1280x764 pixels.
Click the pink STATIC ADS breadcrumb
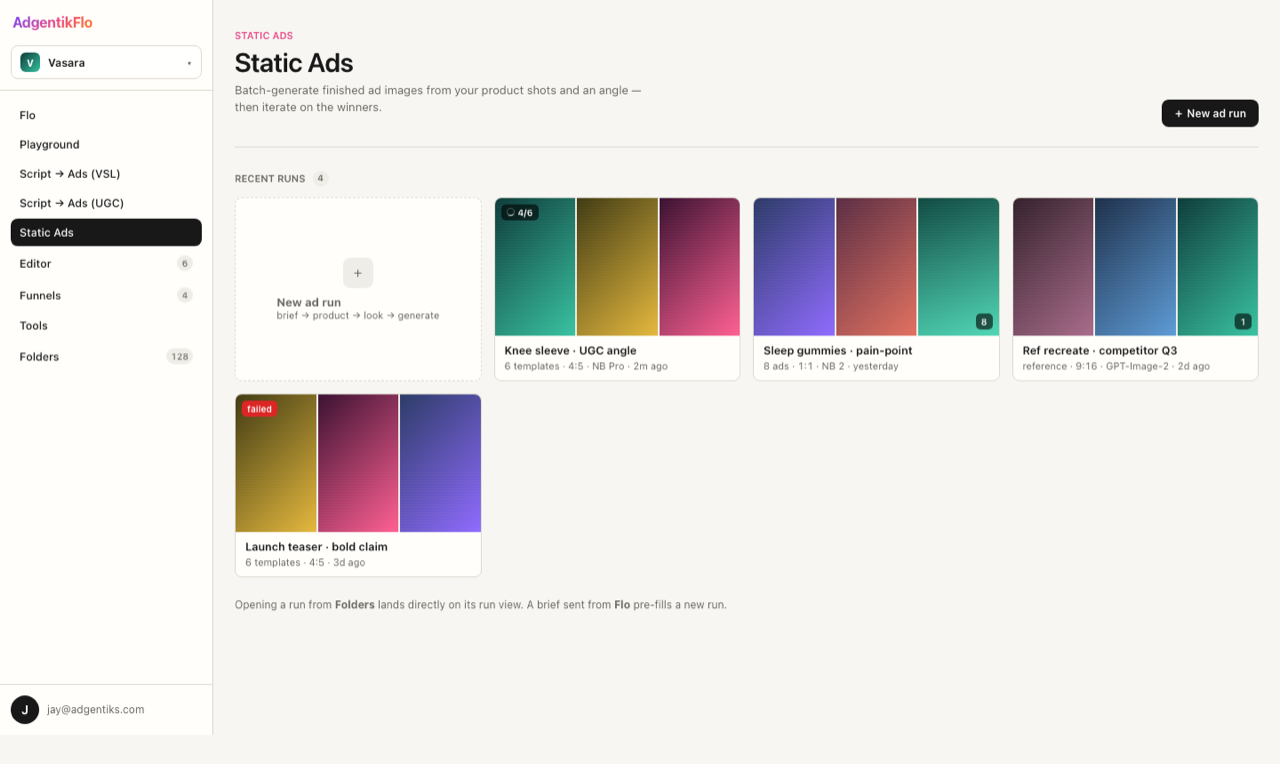[264, 36]
